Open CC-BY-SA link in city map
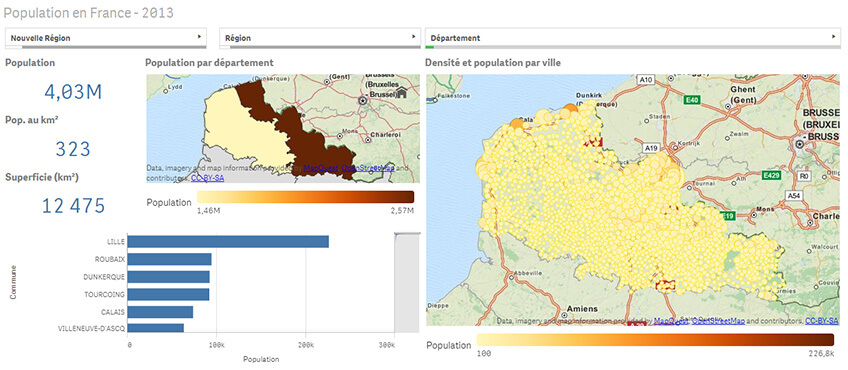 822,321
